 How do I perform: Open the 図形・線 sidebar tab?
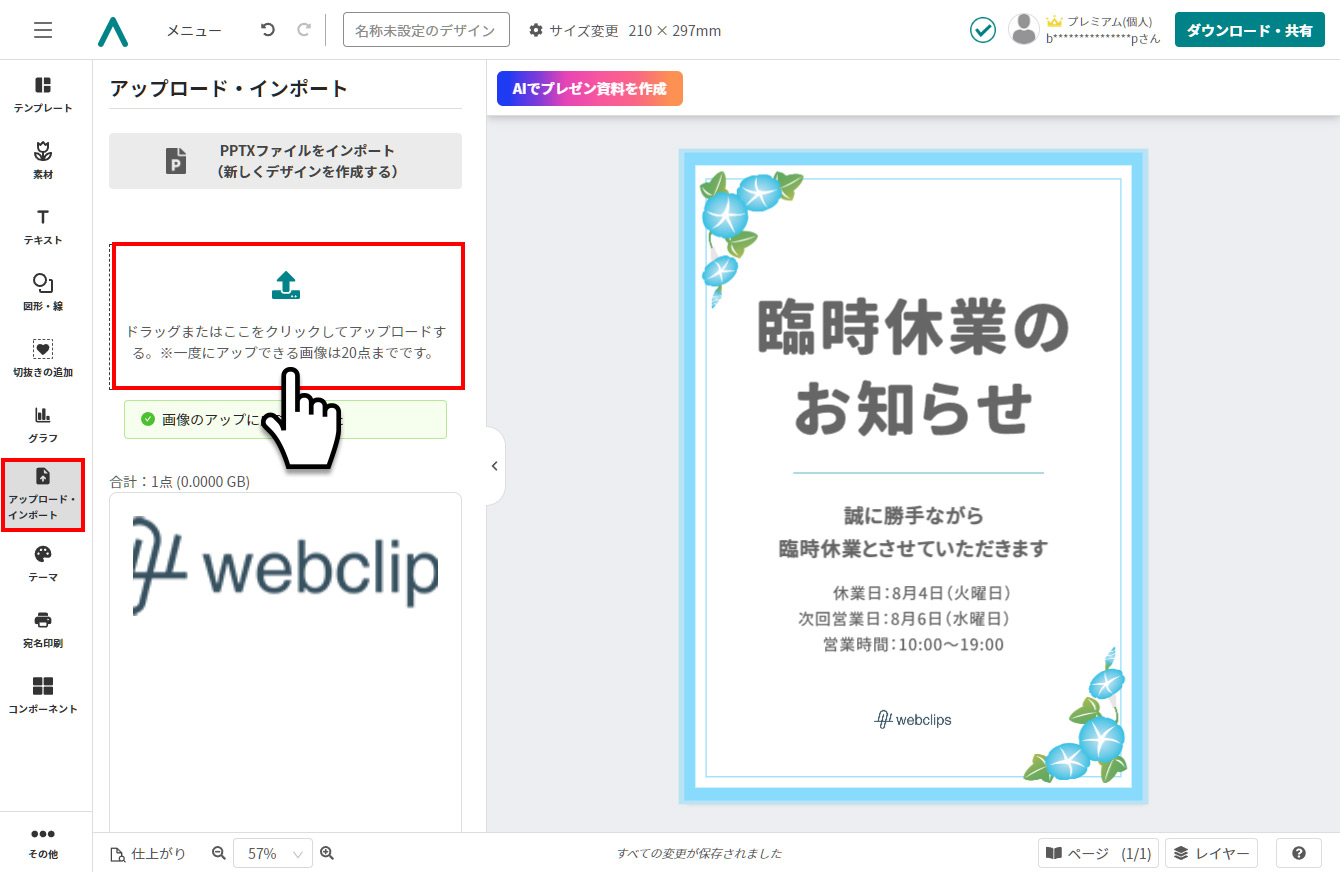pyautogui.click(x=43, y=292)
